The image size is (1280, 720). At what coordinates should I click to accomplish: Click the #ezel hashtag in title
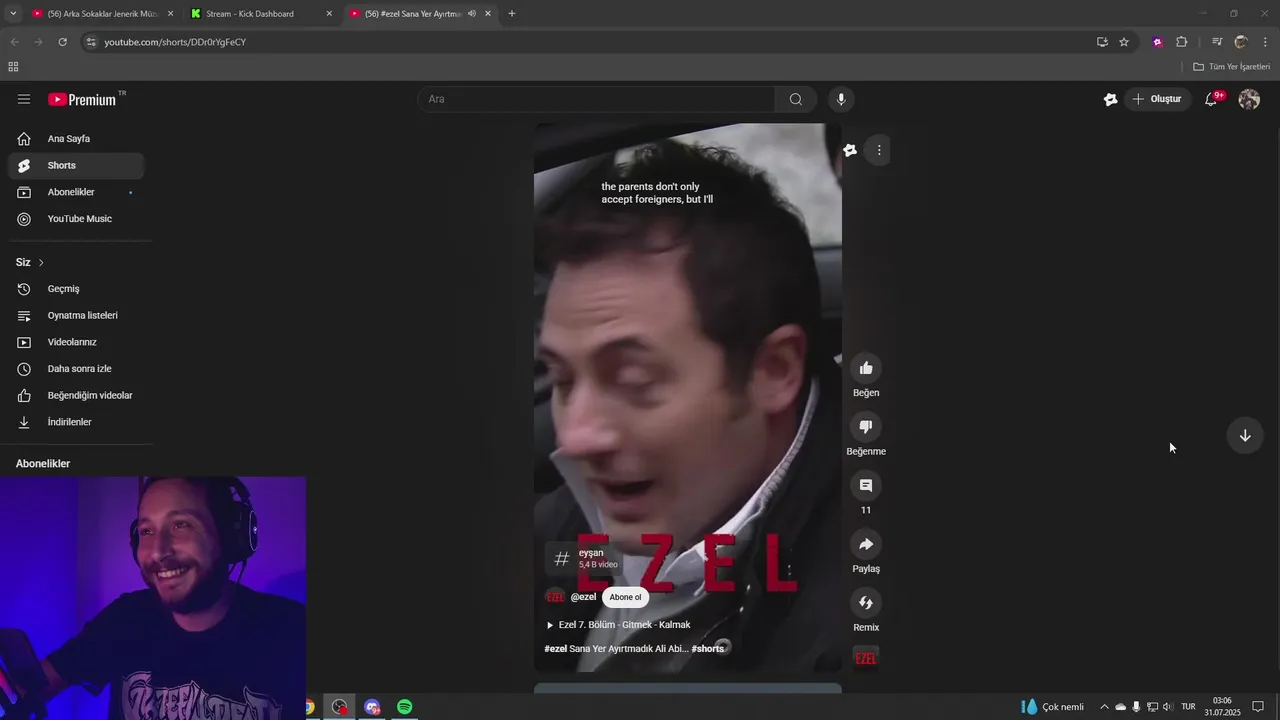pos(555,649)
